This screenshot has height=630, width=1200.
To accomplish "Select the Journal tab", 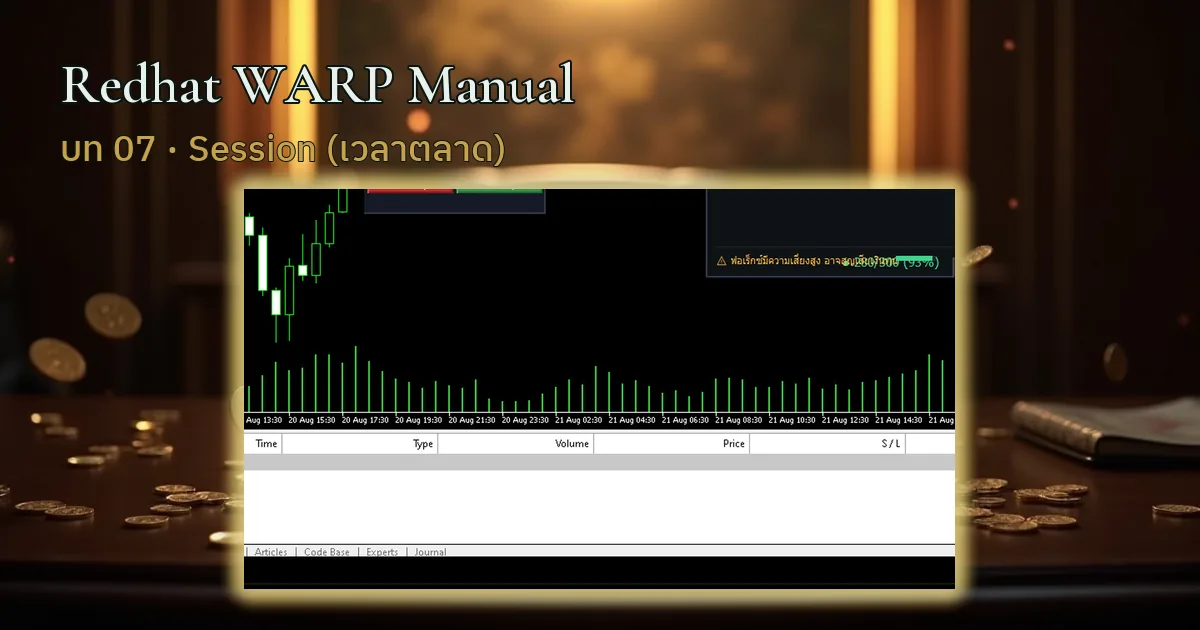I will point(430,552).
